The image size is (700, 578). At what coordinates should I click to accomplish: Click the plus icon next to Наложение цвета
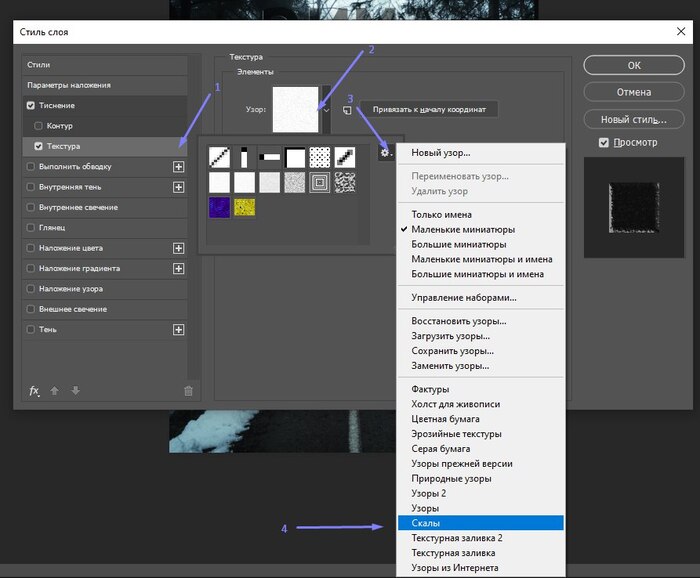(x=179, y=248)
